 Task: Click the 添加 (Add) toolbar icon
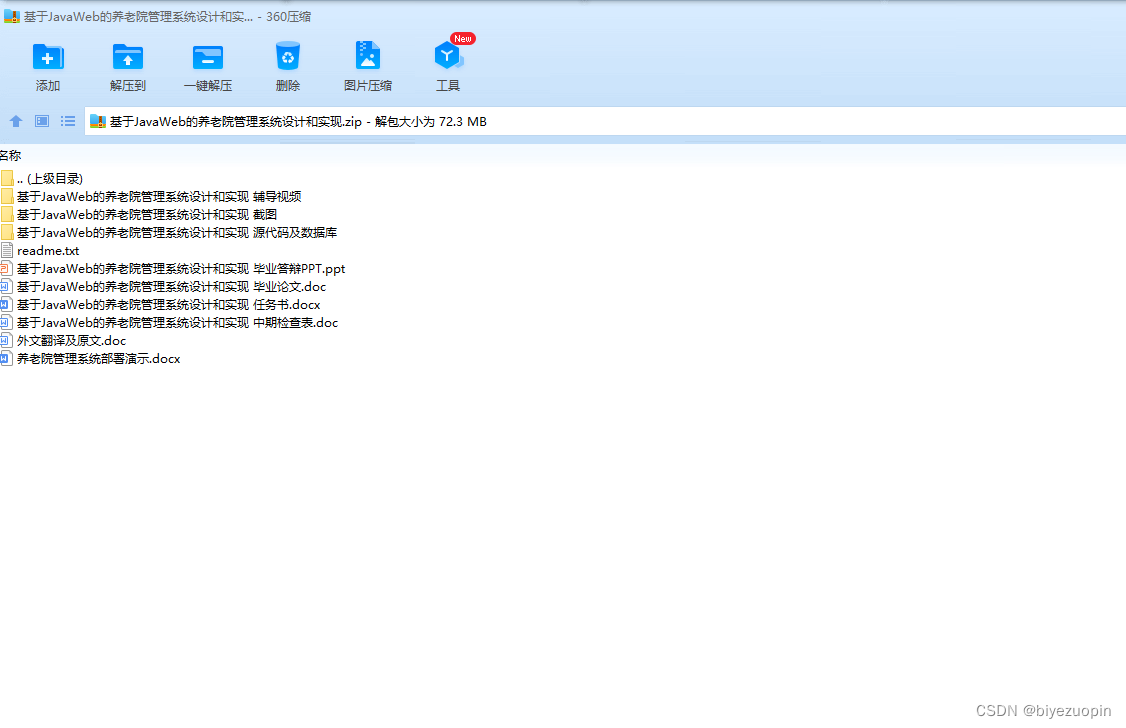48,57
